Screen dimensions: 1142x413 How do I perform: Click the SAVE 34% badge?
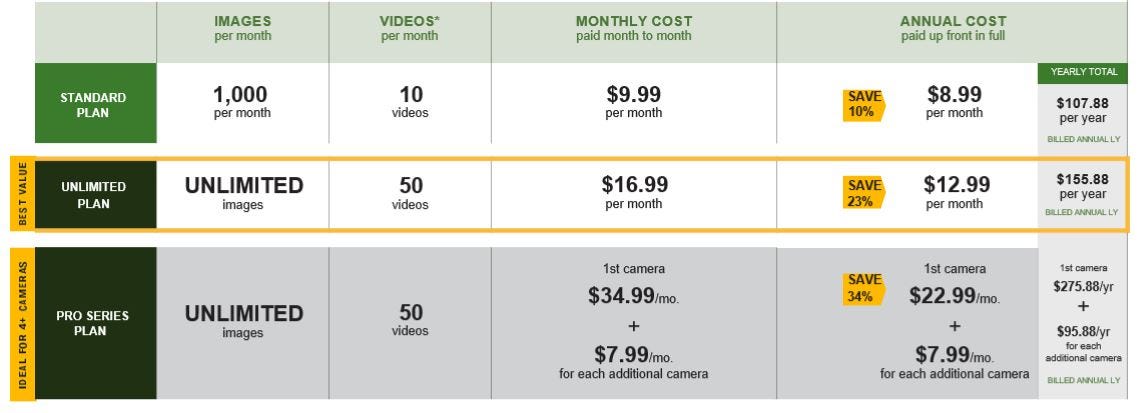864,287
